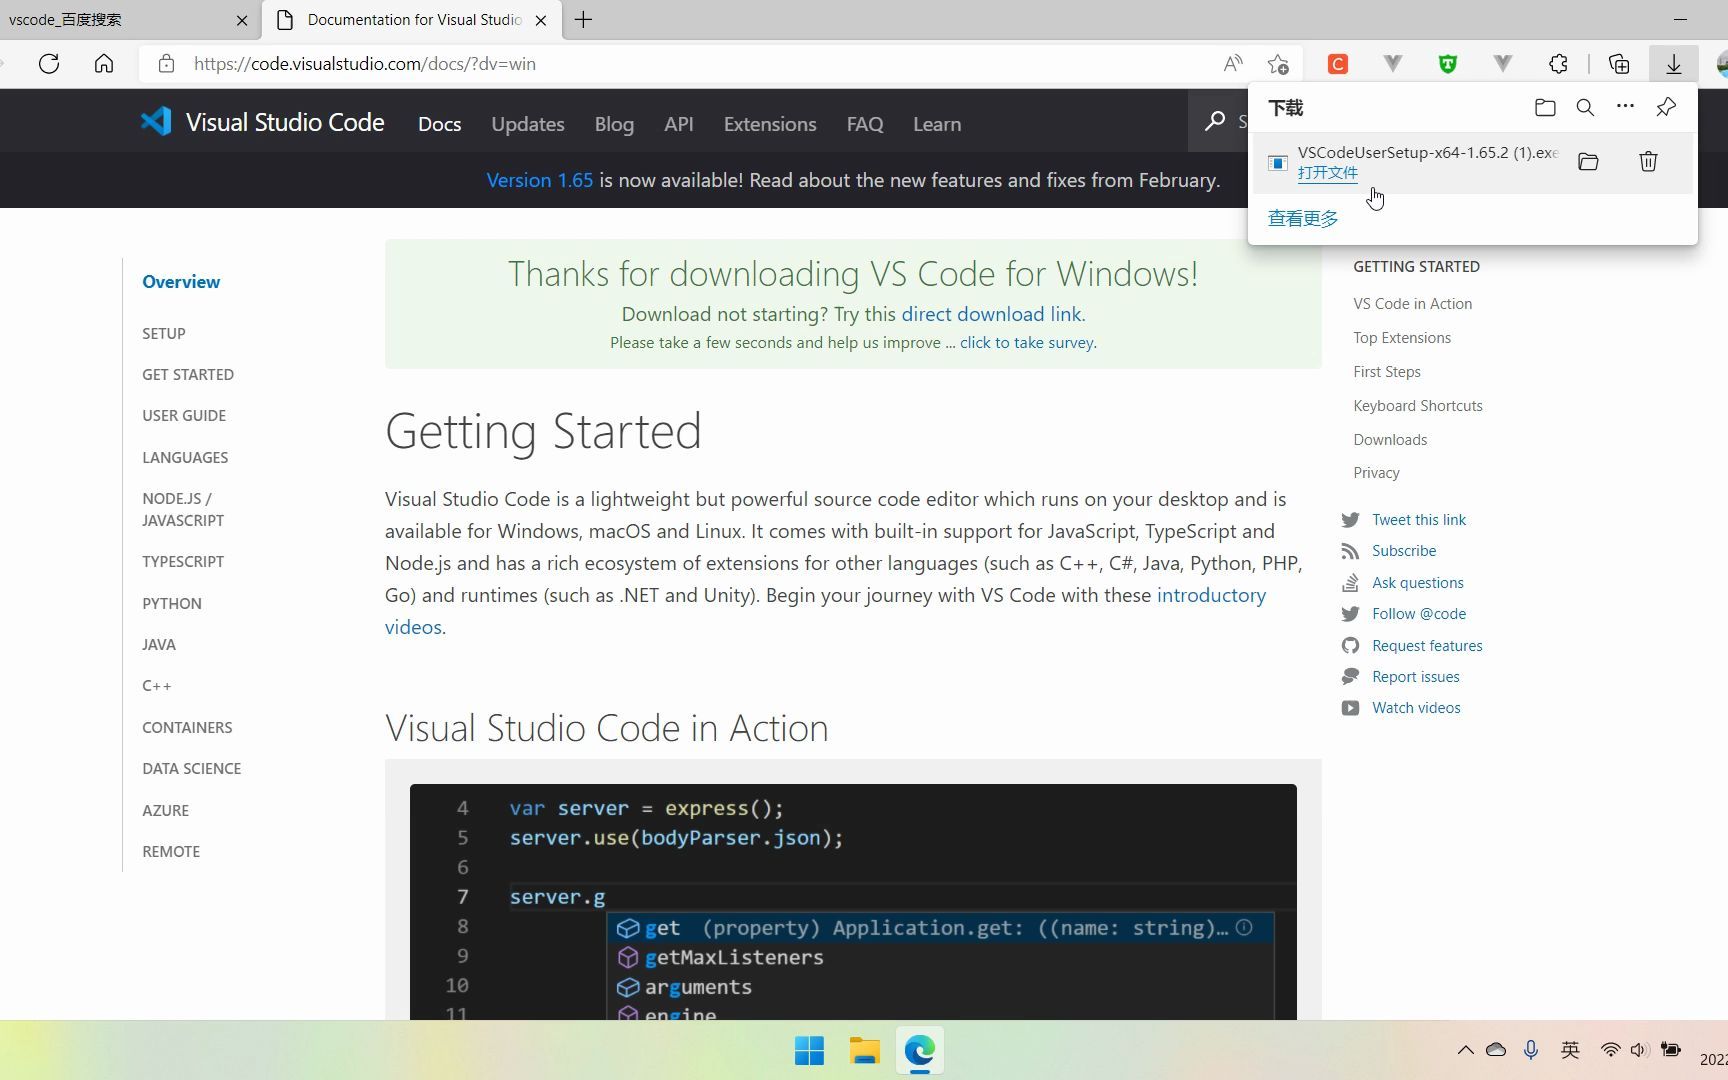Click 查看更多 in downloads panel
The width and height of the screenshot is (1728, 1080).
coord(1302,218)
